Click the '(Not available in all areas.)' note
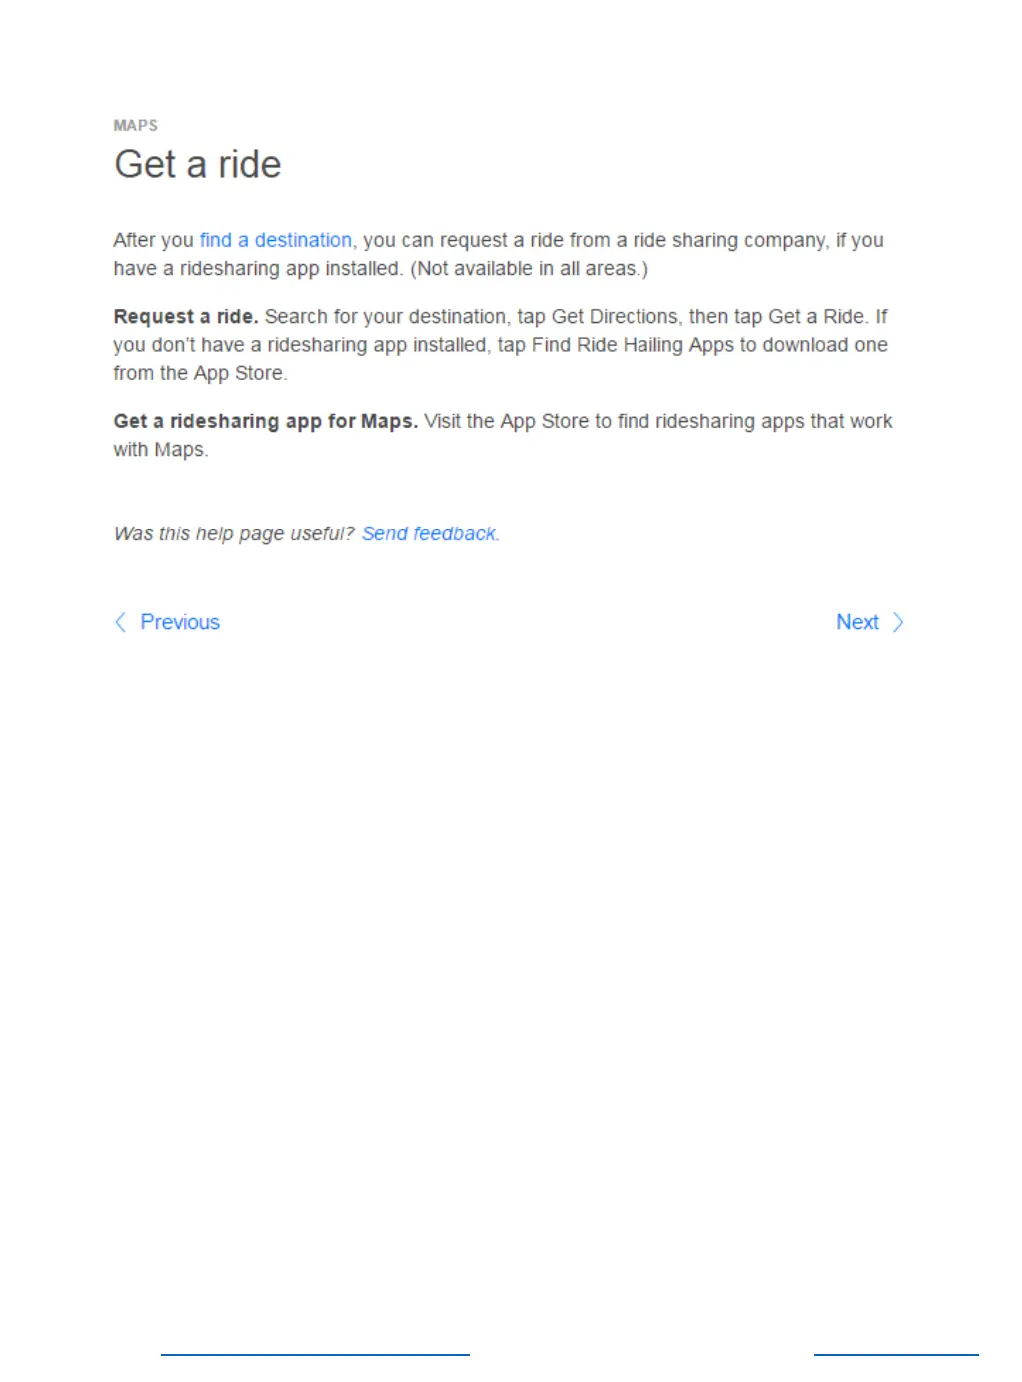 (x=529, y=268)
